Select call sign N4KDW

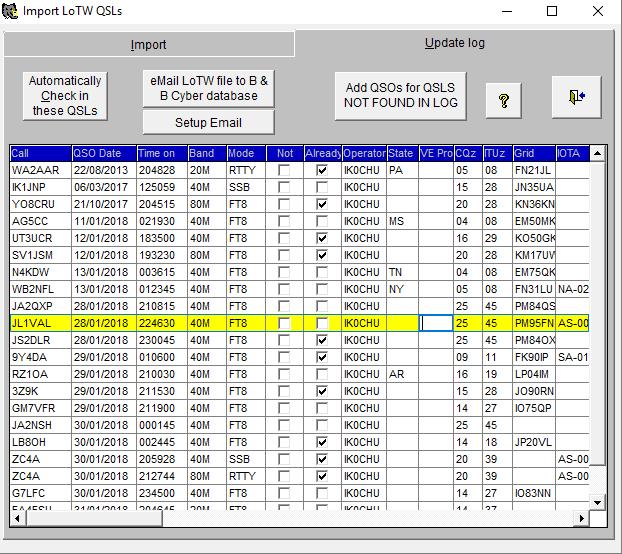pyautogui.click(x=30, y=272)
